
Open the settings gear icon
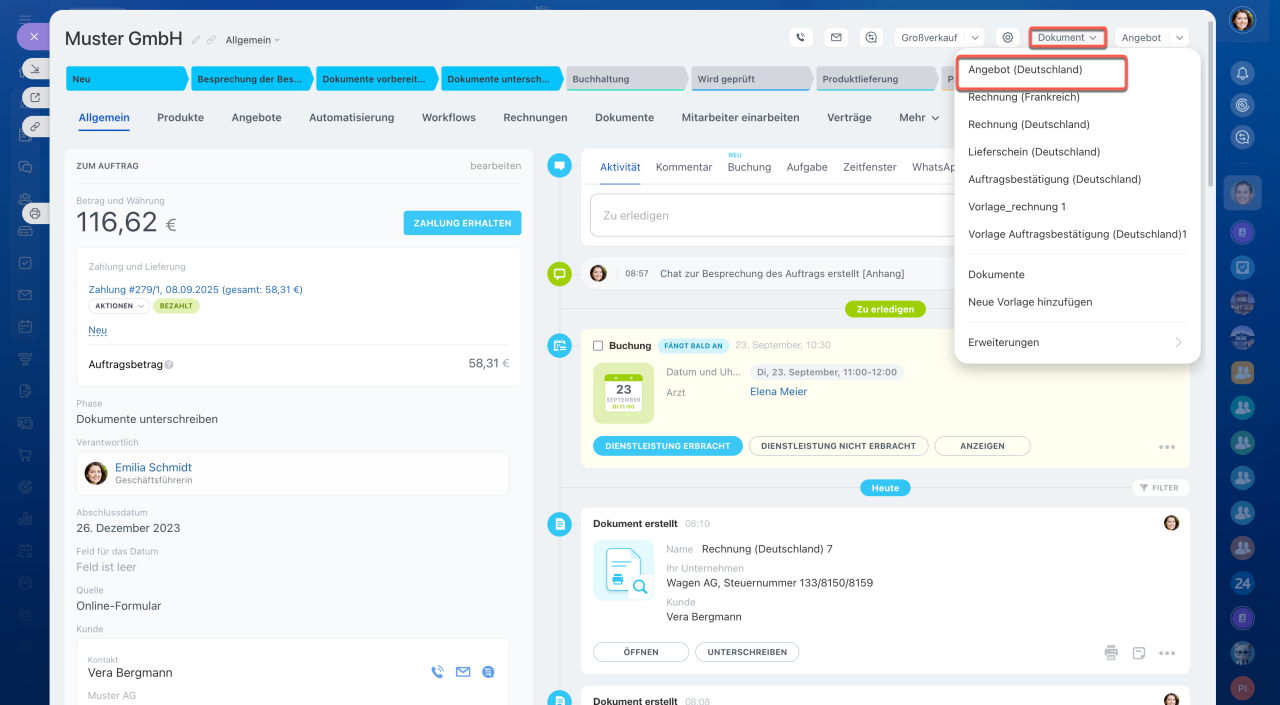[x=1008, y=38]
